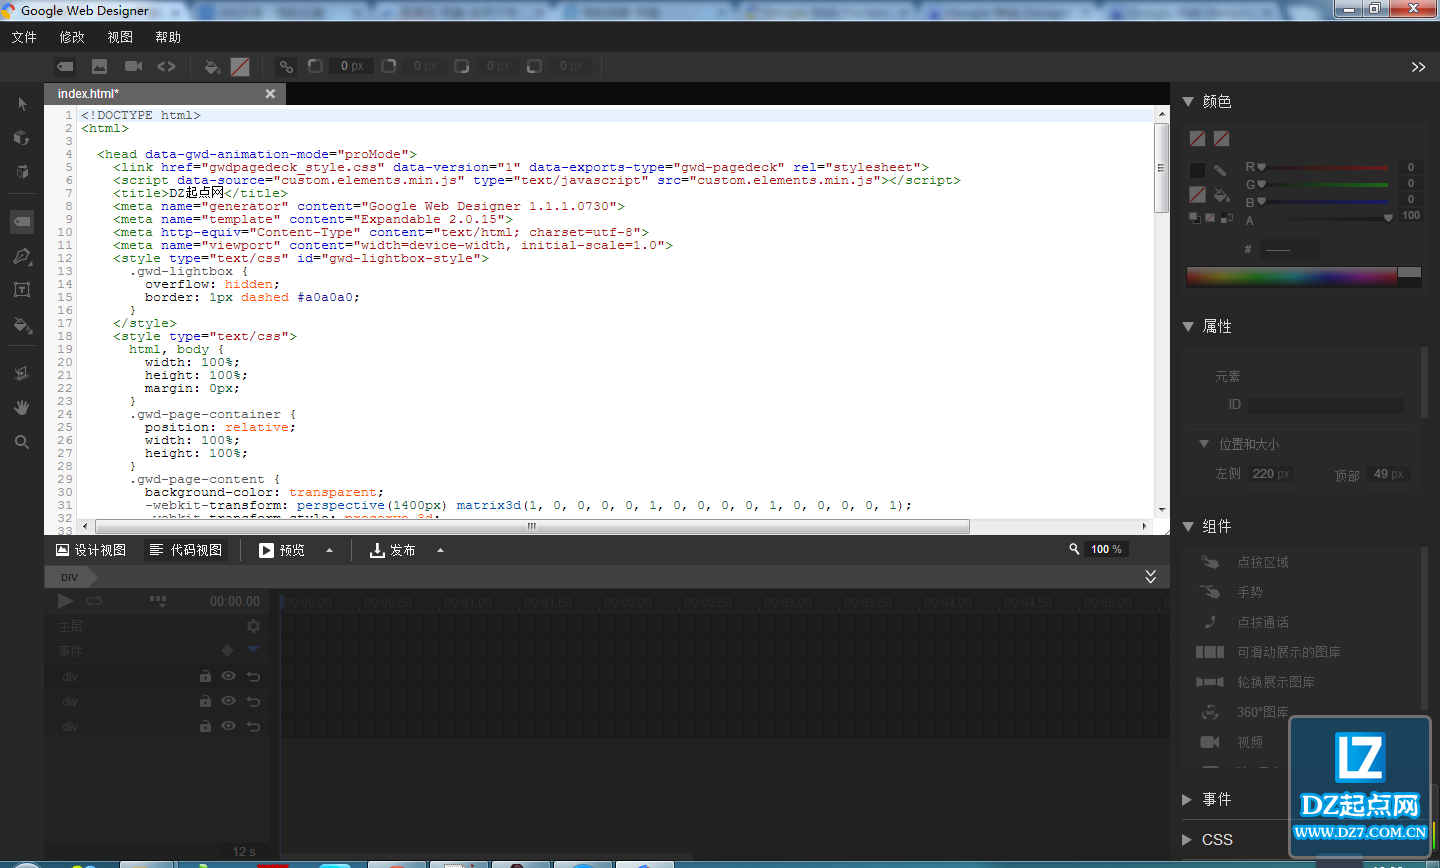Close the index.html tab
Image resolution: width=1440 pixels, height=868 pixels.
coord(270,93)
